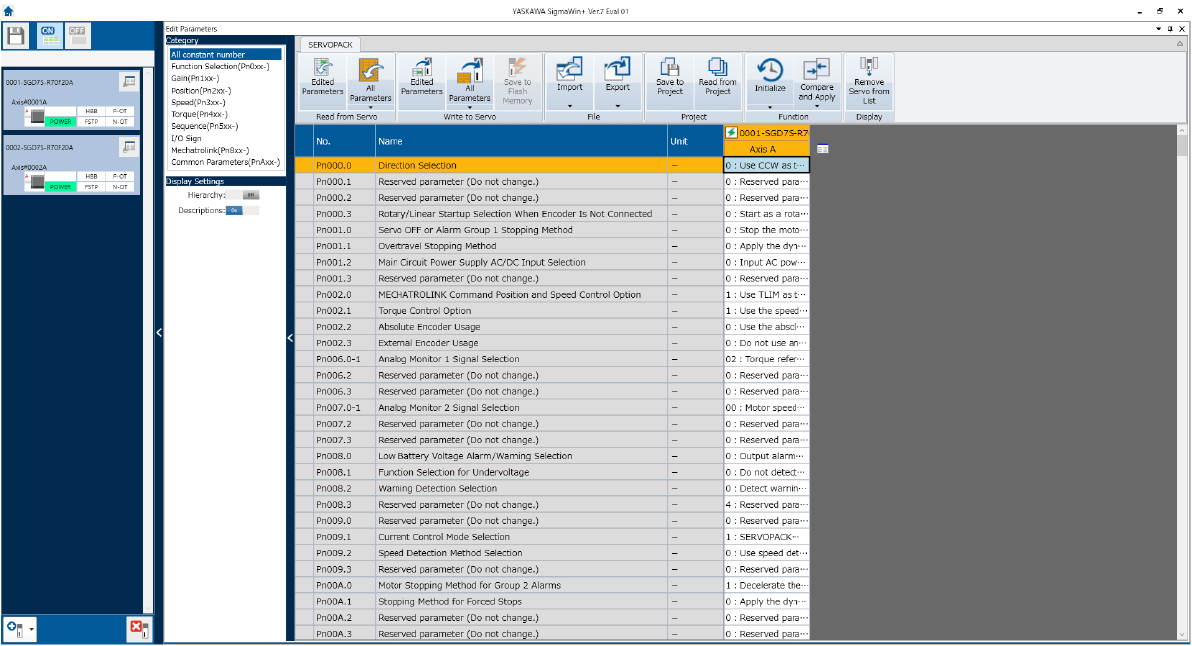Switch servo to ON mode

pyautogui.click(x=48, y=36)
